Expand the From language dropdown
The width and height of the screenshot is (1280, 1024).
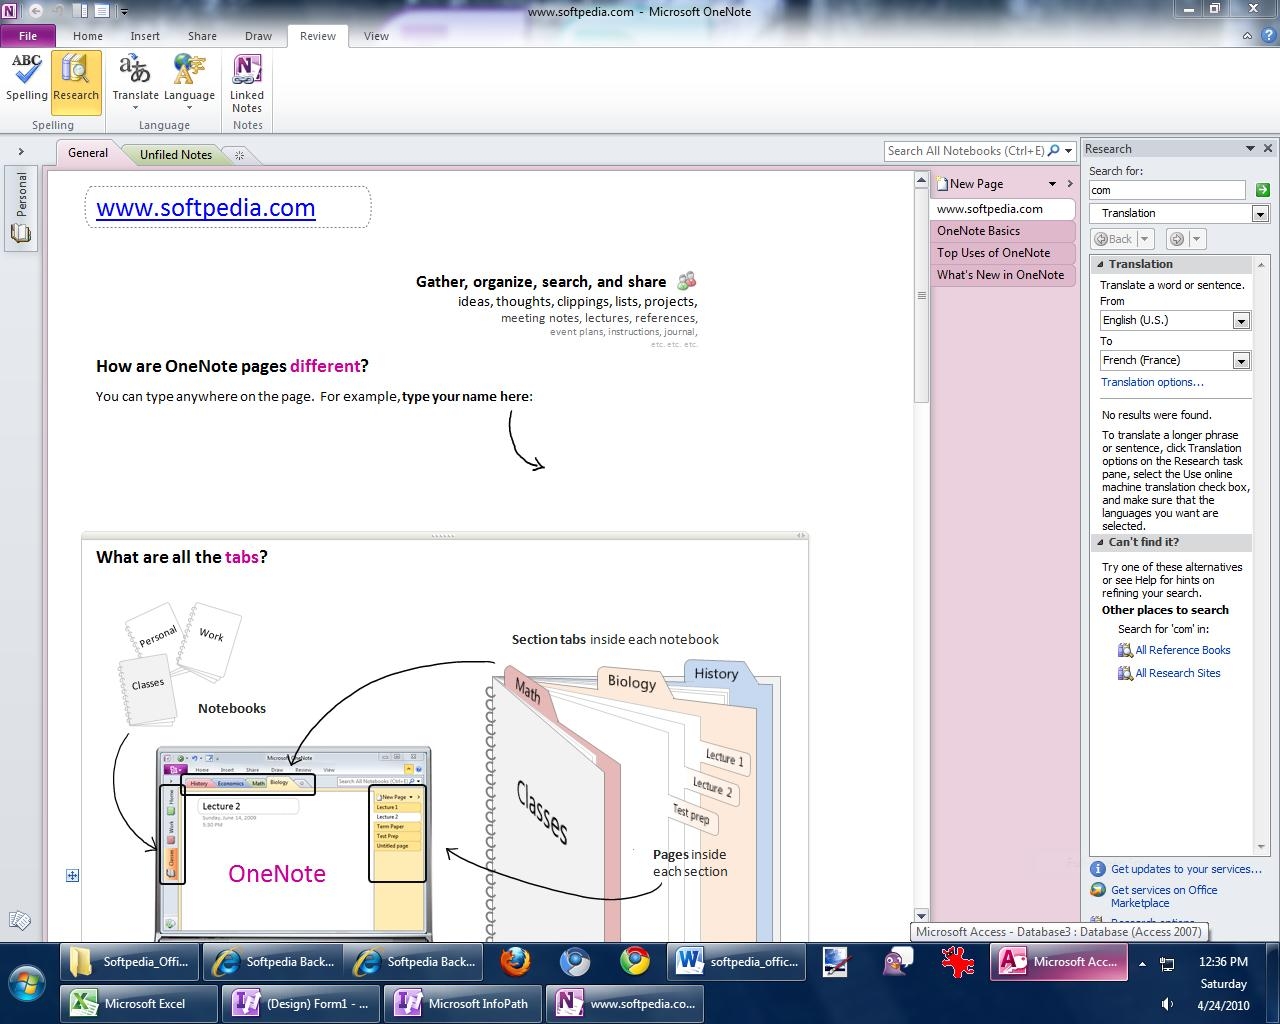(1241, 321)
